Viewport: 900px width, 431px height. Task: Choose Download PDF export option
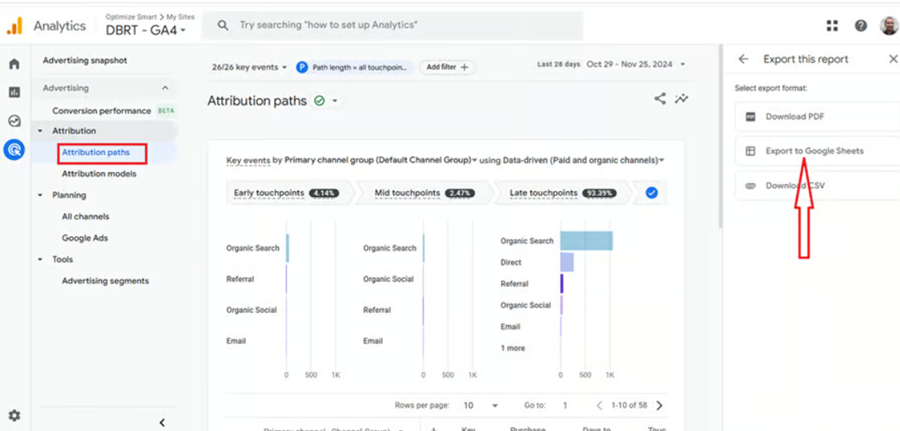(817, 117)
